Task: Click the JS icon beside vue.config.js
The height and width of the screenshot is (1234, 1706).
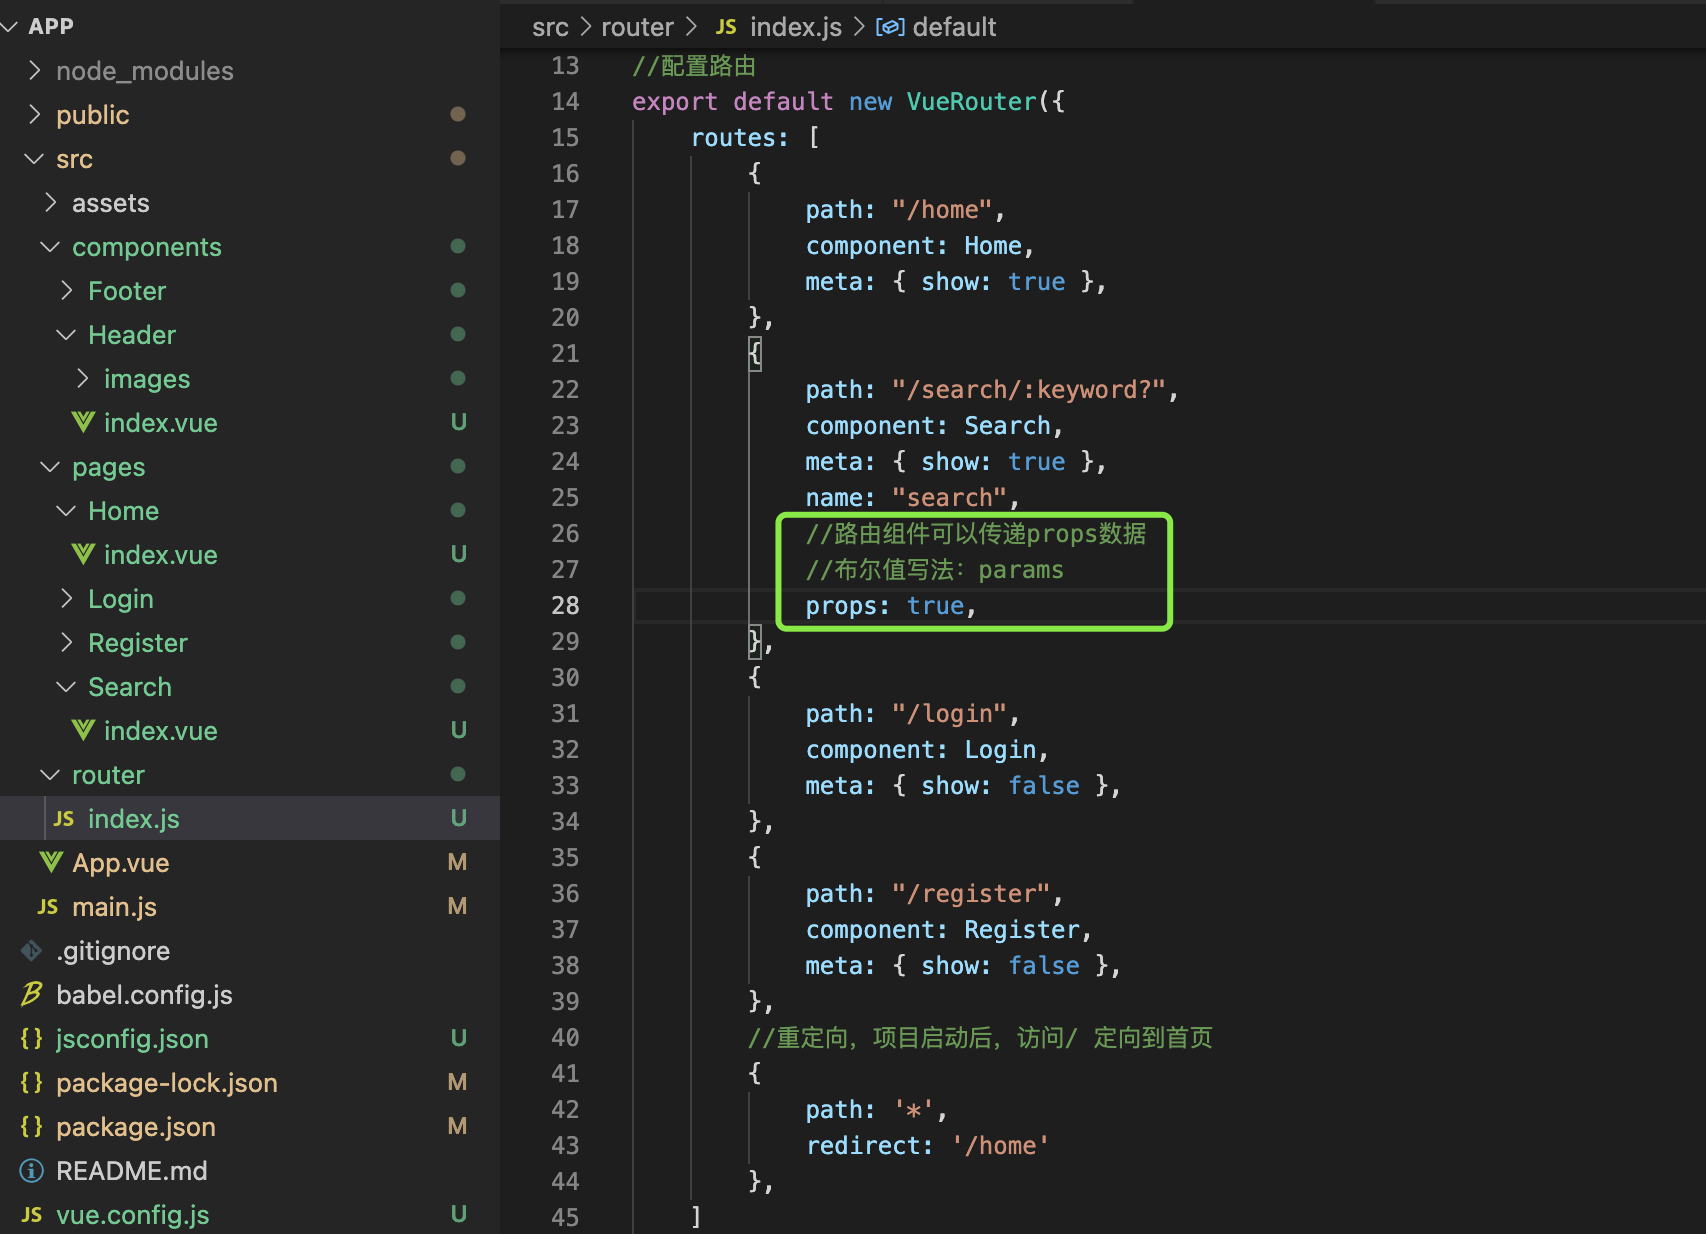Action: click(32, 1215)
